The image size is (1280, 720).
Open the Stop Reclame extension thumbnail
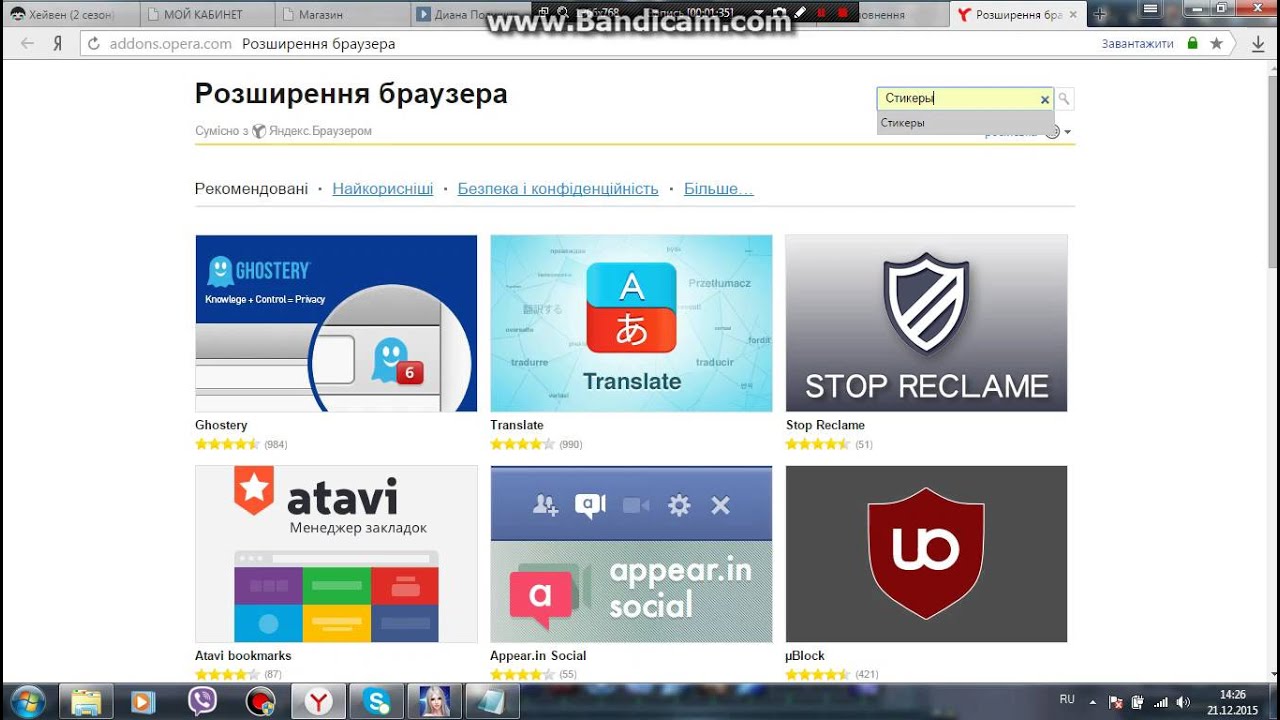pos(926,323)
